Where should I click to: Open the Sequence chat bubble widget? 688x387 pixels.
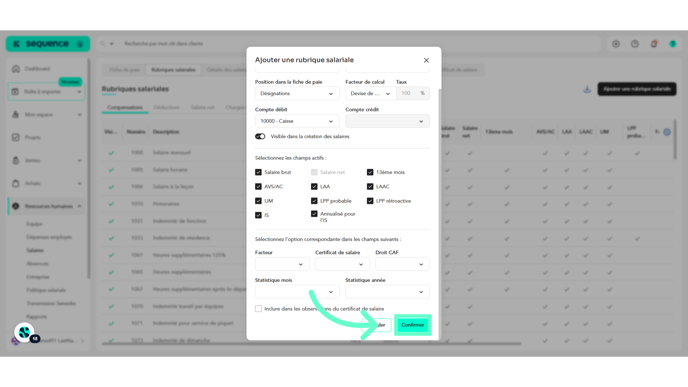click(x=25, y=333)
